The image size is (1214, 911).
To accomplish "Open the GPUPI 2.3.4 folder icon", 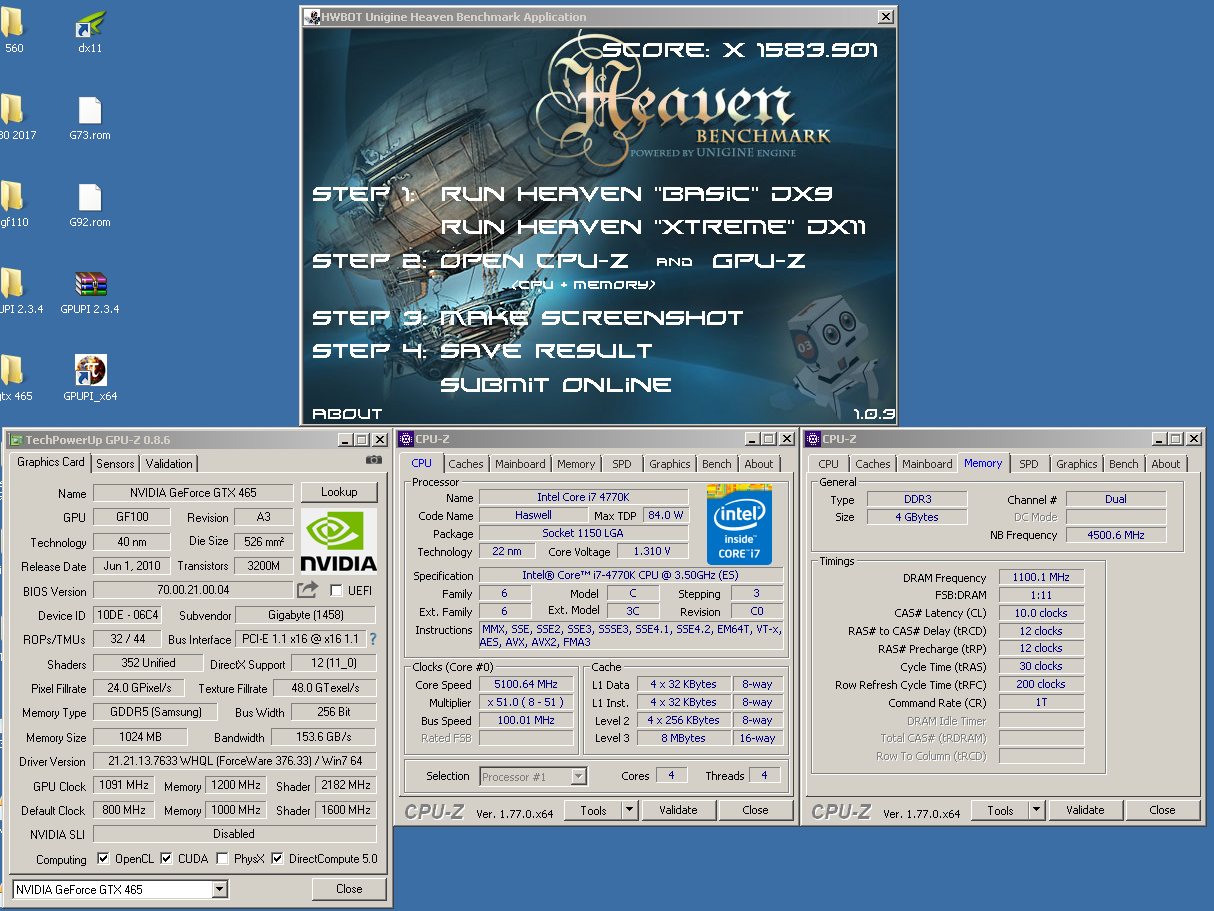I will tap(12, 285).
